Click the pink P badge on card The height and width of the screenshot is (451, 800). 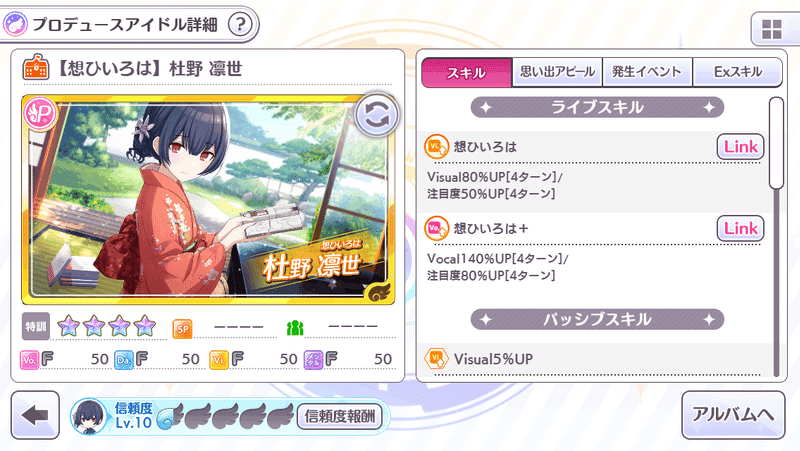[40, 114]
